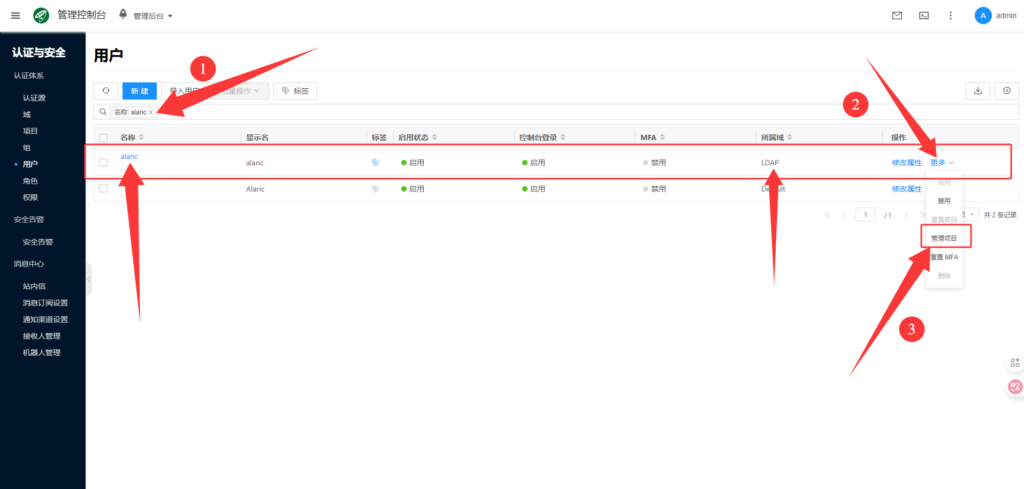Tick the checkbox for the first alaric row
This screenshot has height=489, width=1024.
point(103,162)
